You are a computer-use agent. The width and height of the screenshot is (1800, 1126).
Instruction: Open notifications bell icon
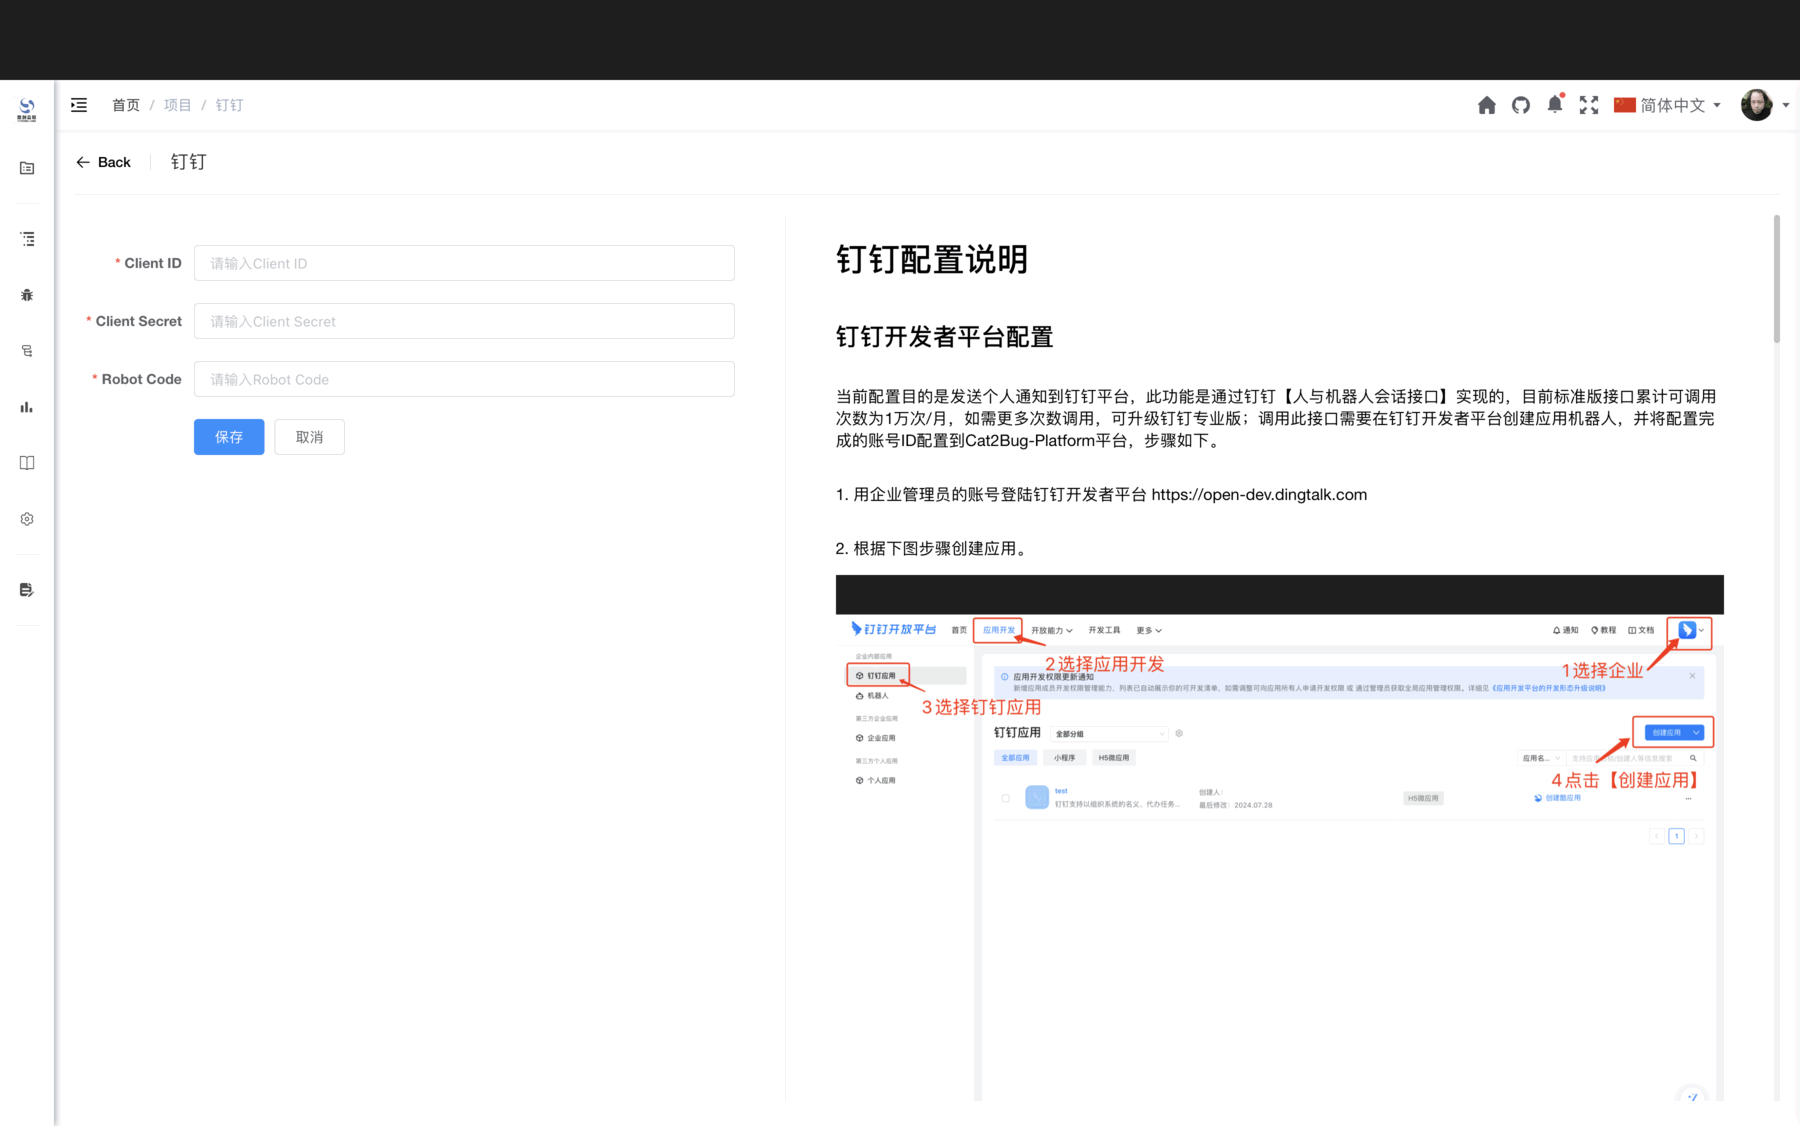(1555, 104)
